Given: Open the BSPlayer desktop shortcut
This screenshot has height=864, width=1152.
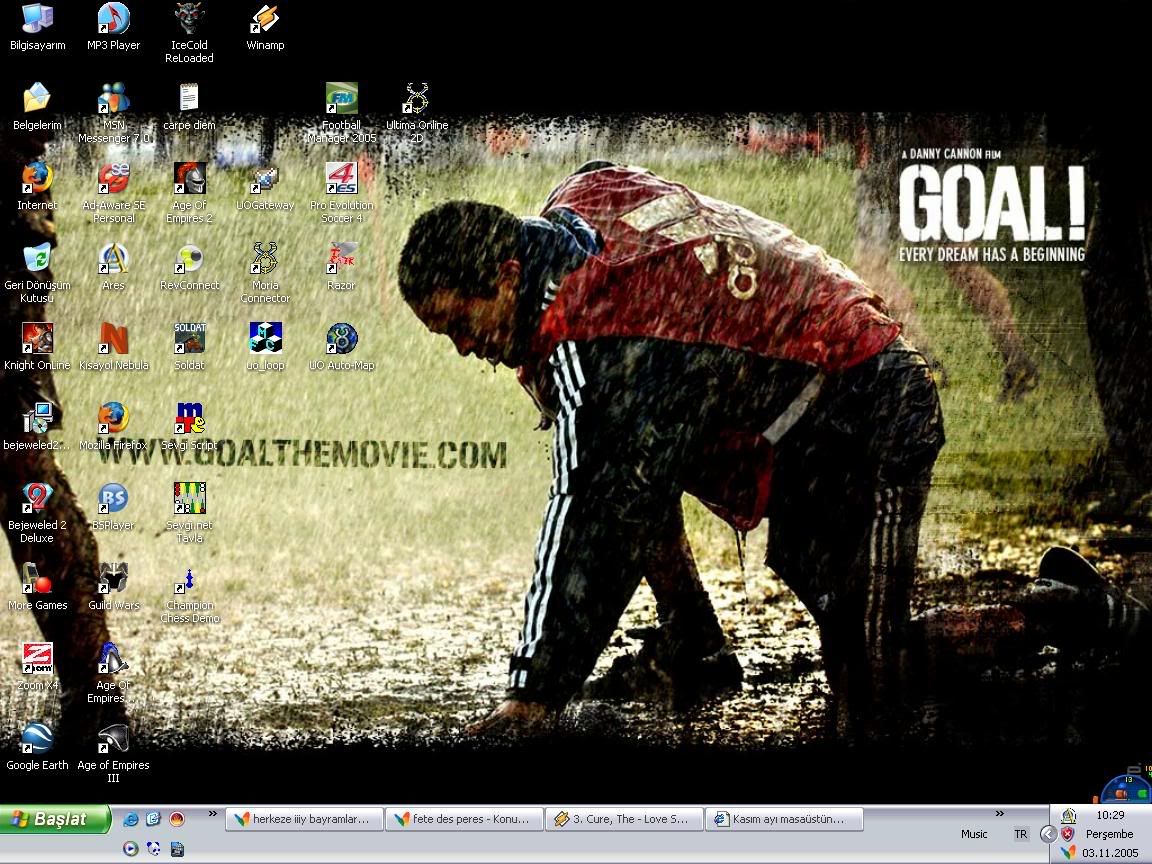Looking at the screenshot, I should (x=113, y=508).
